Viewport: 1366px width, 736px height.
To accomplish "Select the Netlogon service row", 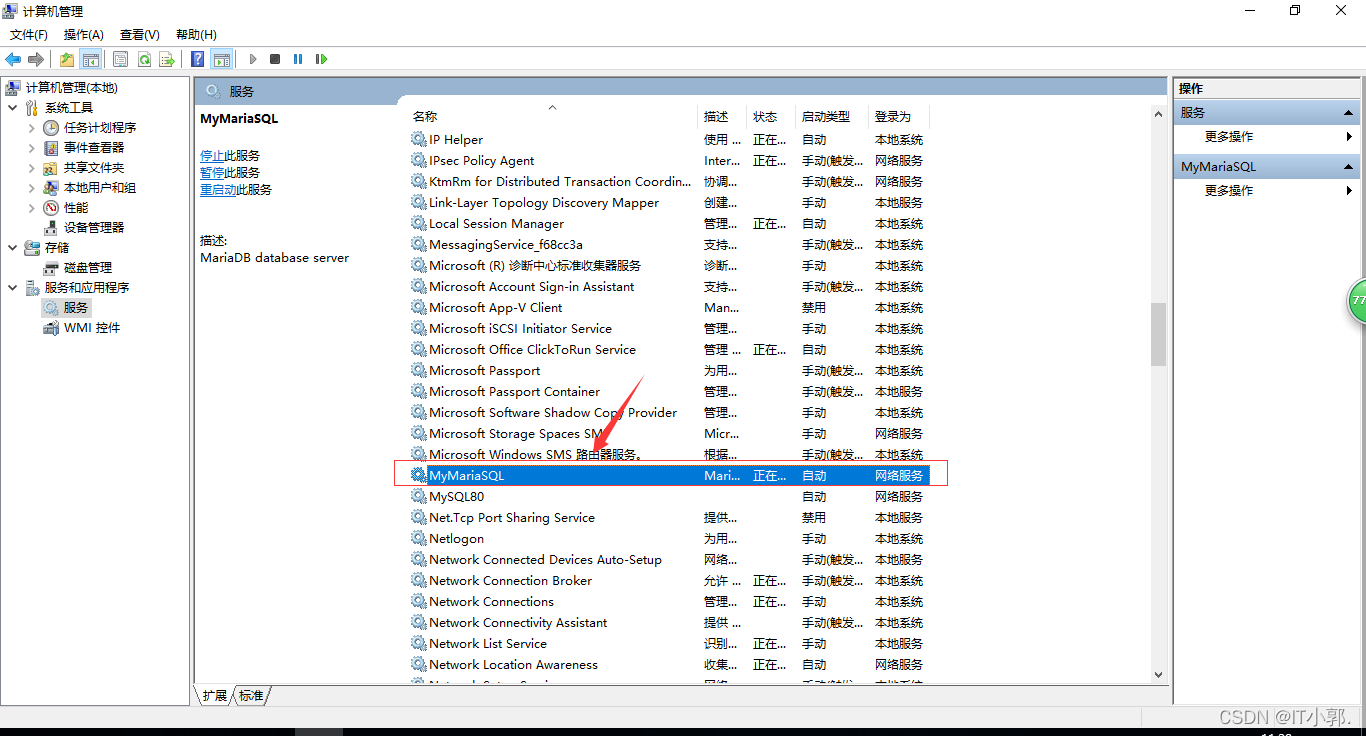I will (670, 539).
